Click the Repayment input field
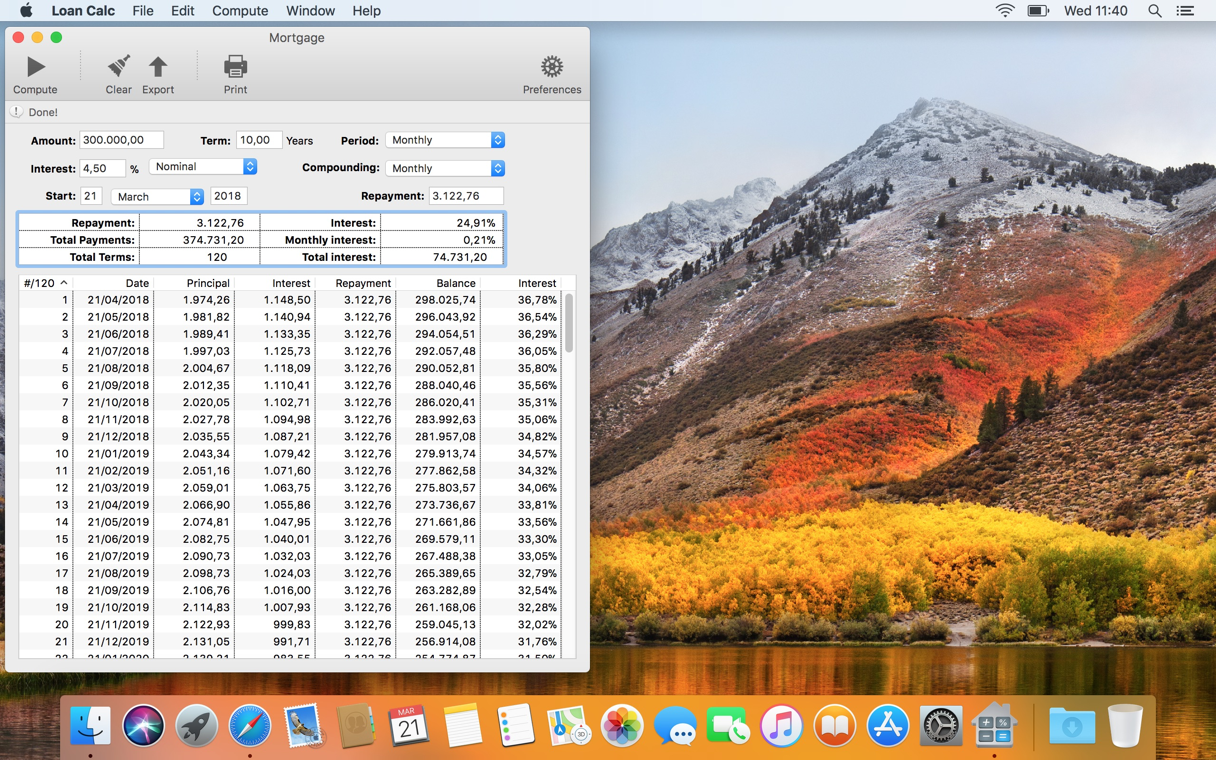This screenshot has width=1216, height=760. 466,196
